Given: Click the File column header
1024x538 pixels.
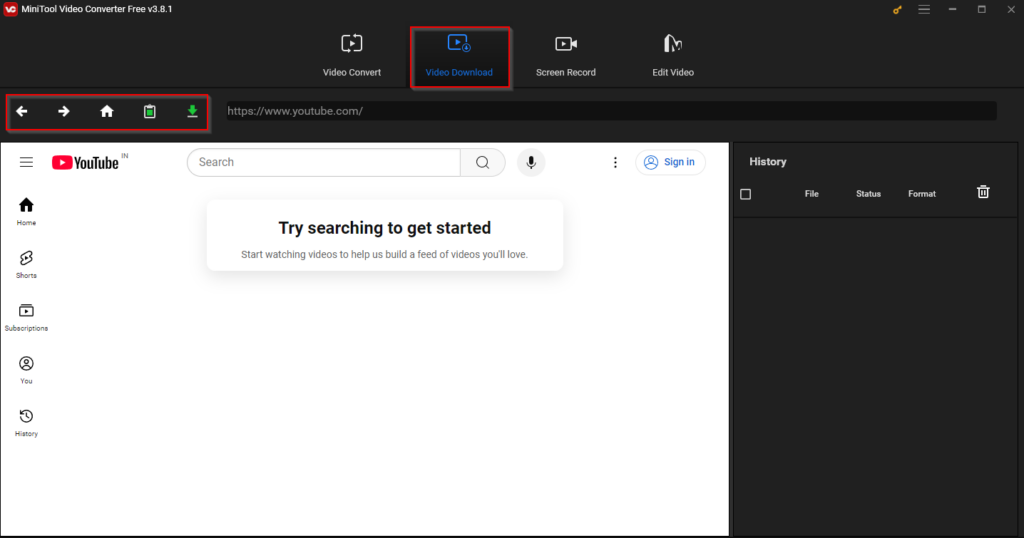Looking at the screenshot, I should click(811, 194).
